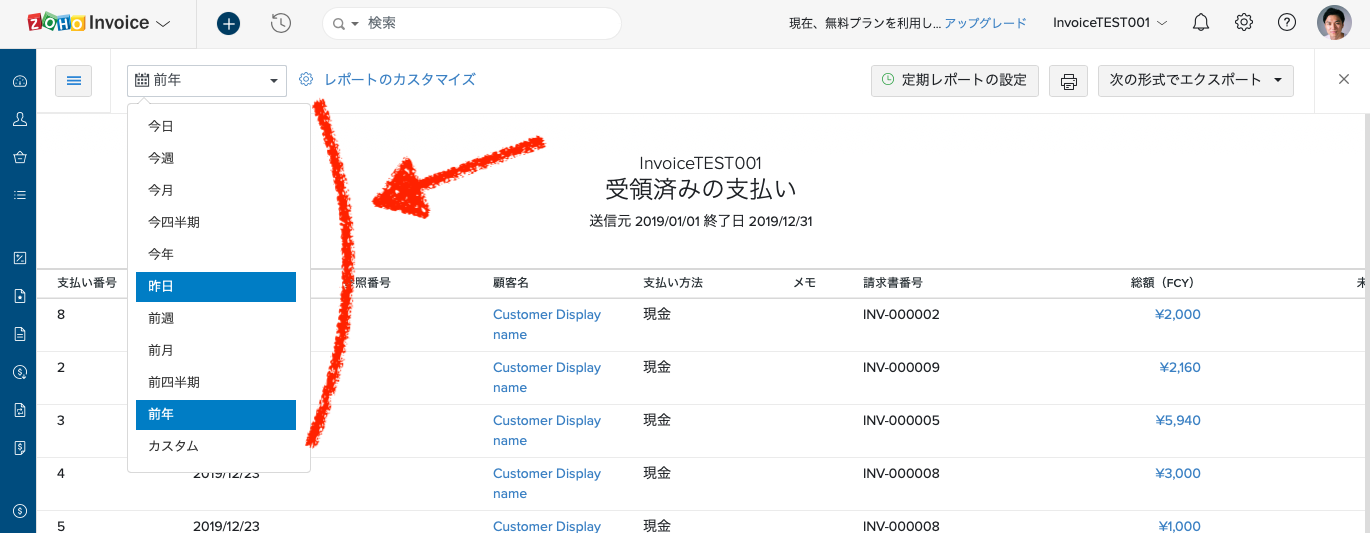Select 今週 in the date menu
This screenshot has height=533, width=1370.
tap(216, 158)
